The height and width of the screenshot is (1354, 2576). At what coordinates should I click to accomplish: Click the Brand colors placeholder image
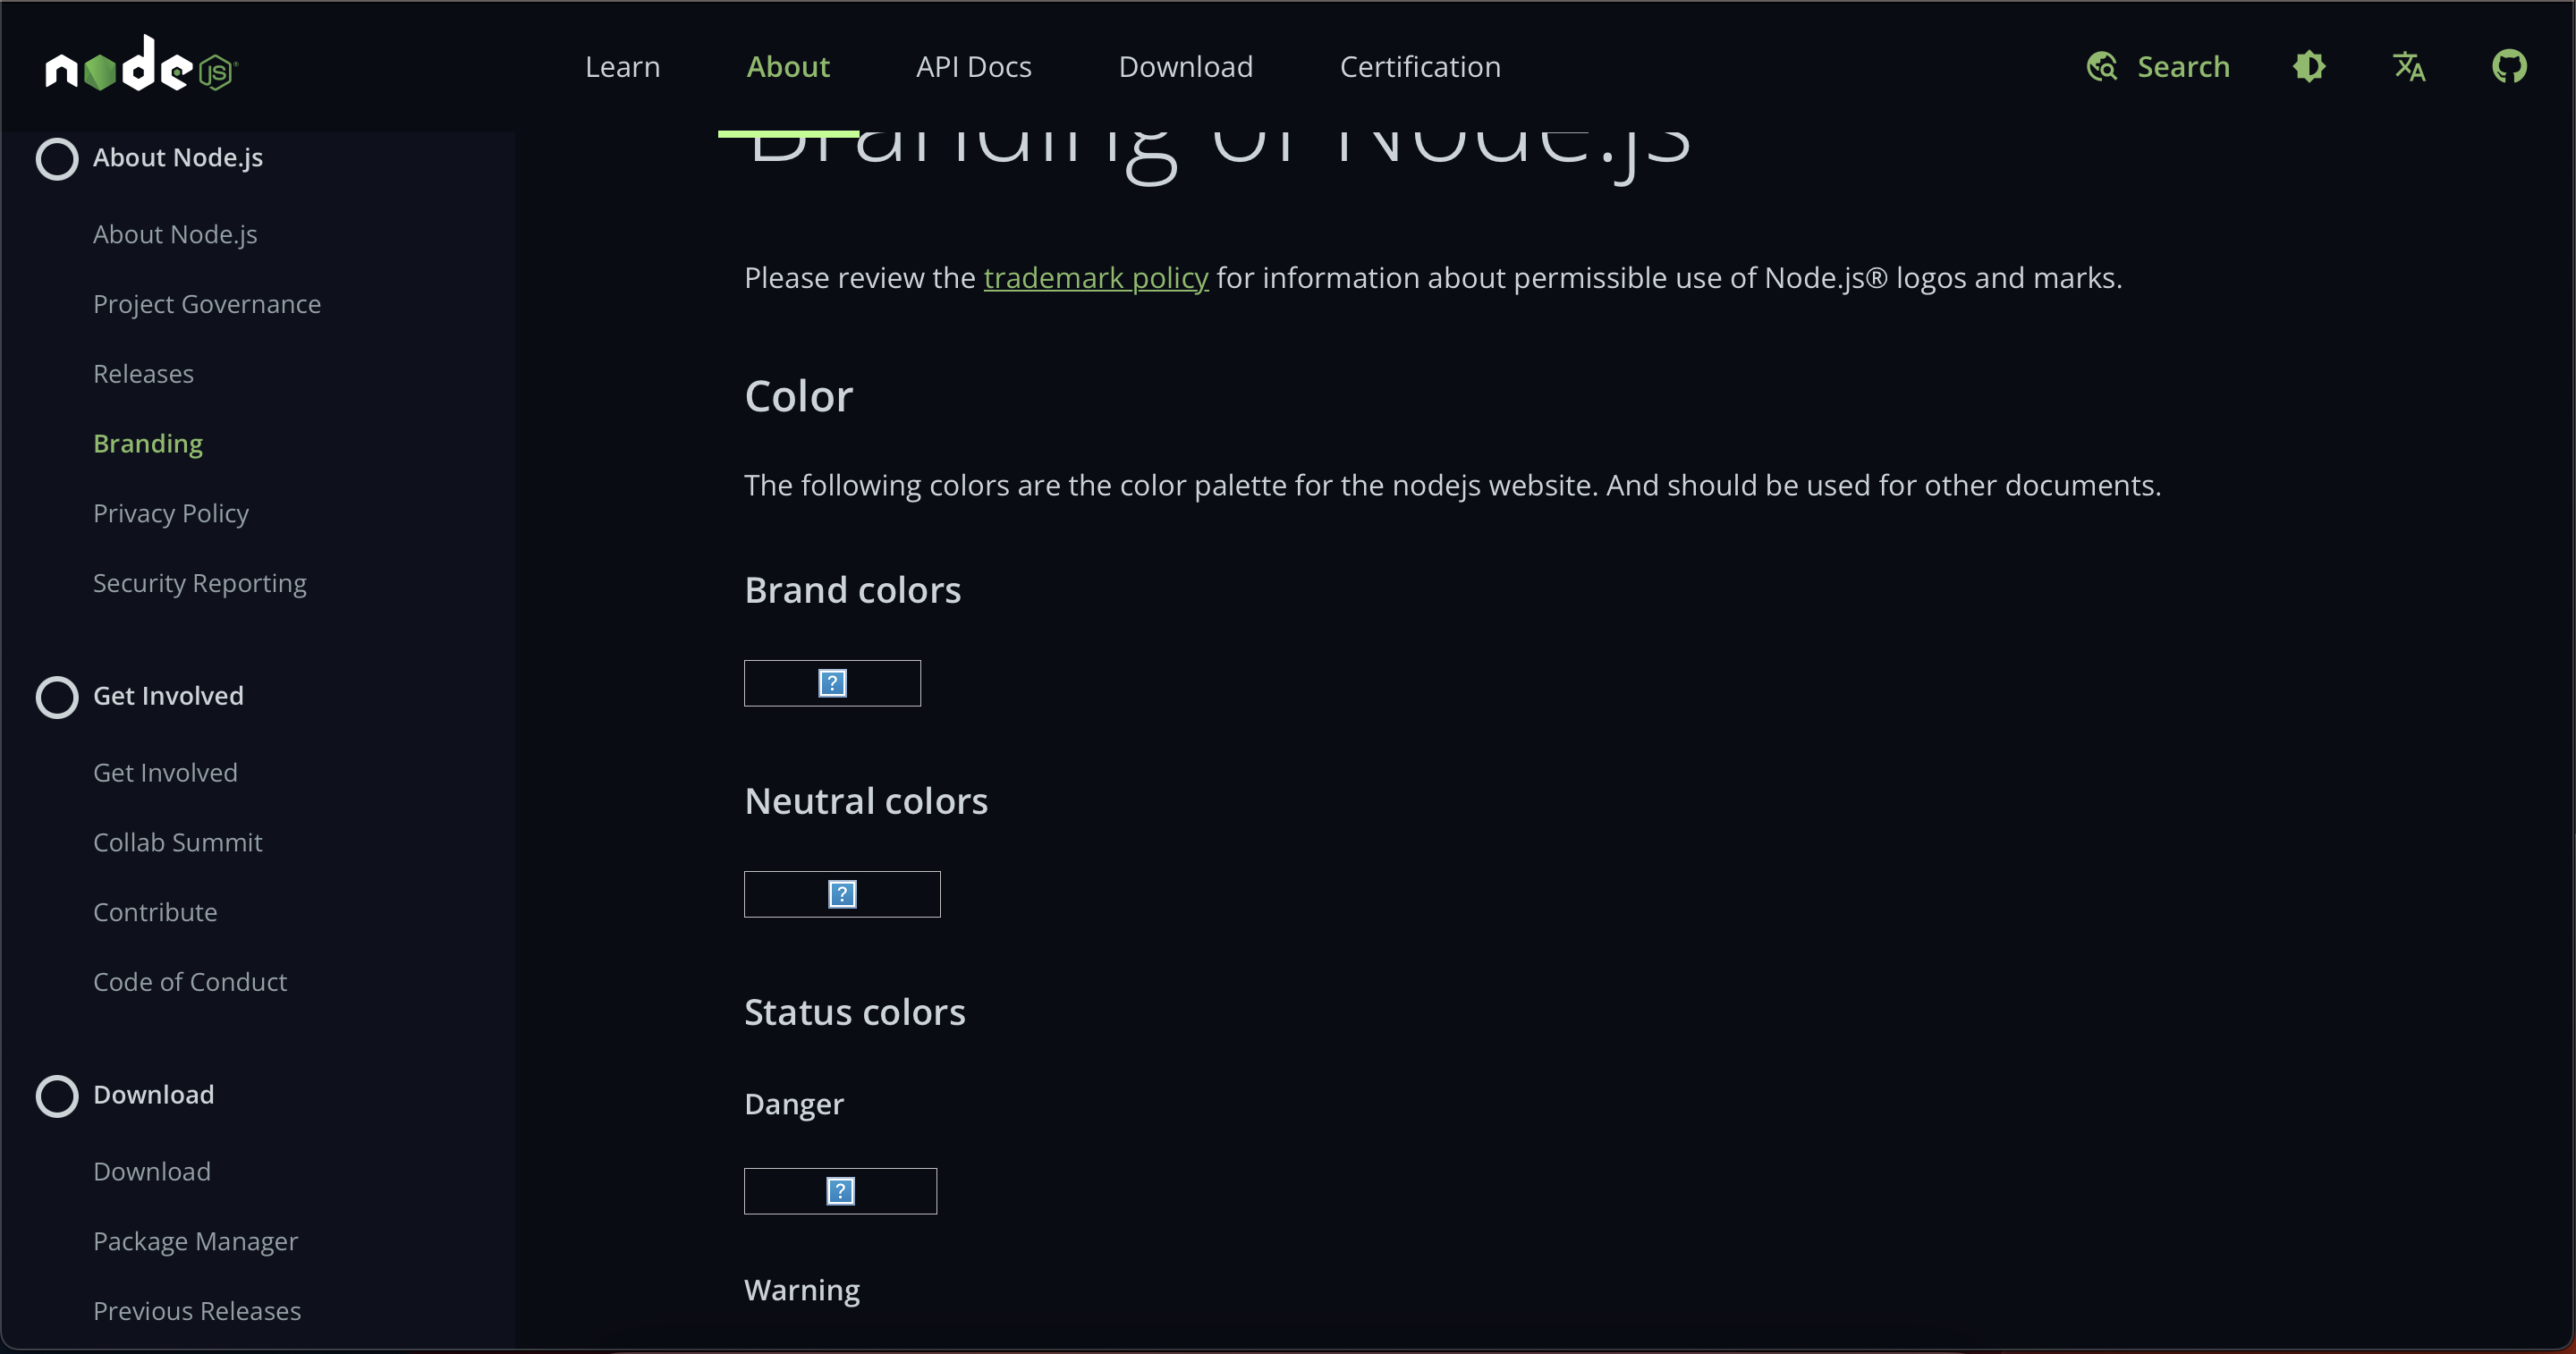(x=832, y=683)
